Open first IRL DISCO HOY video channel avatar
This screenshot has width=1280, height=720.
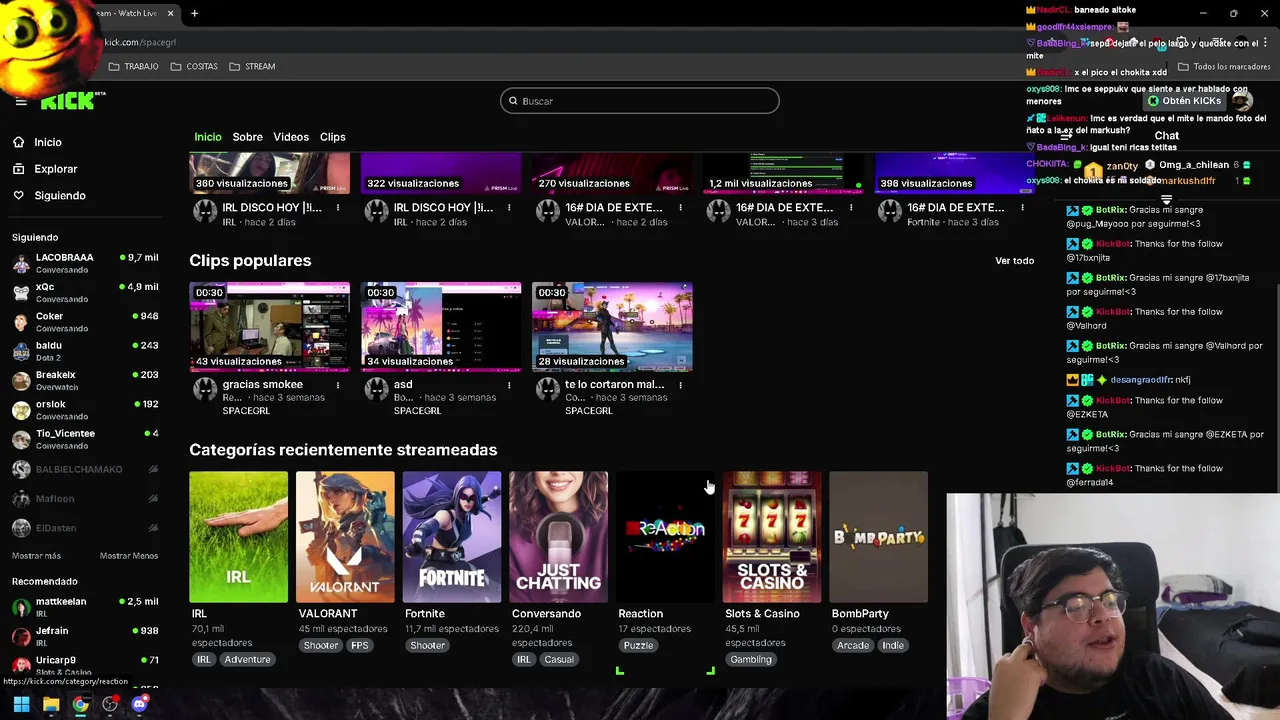[x=205, y=211]
